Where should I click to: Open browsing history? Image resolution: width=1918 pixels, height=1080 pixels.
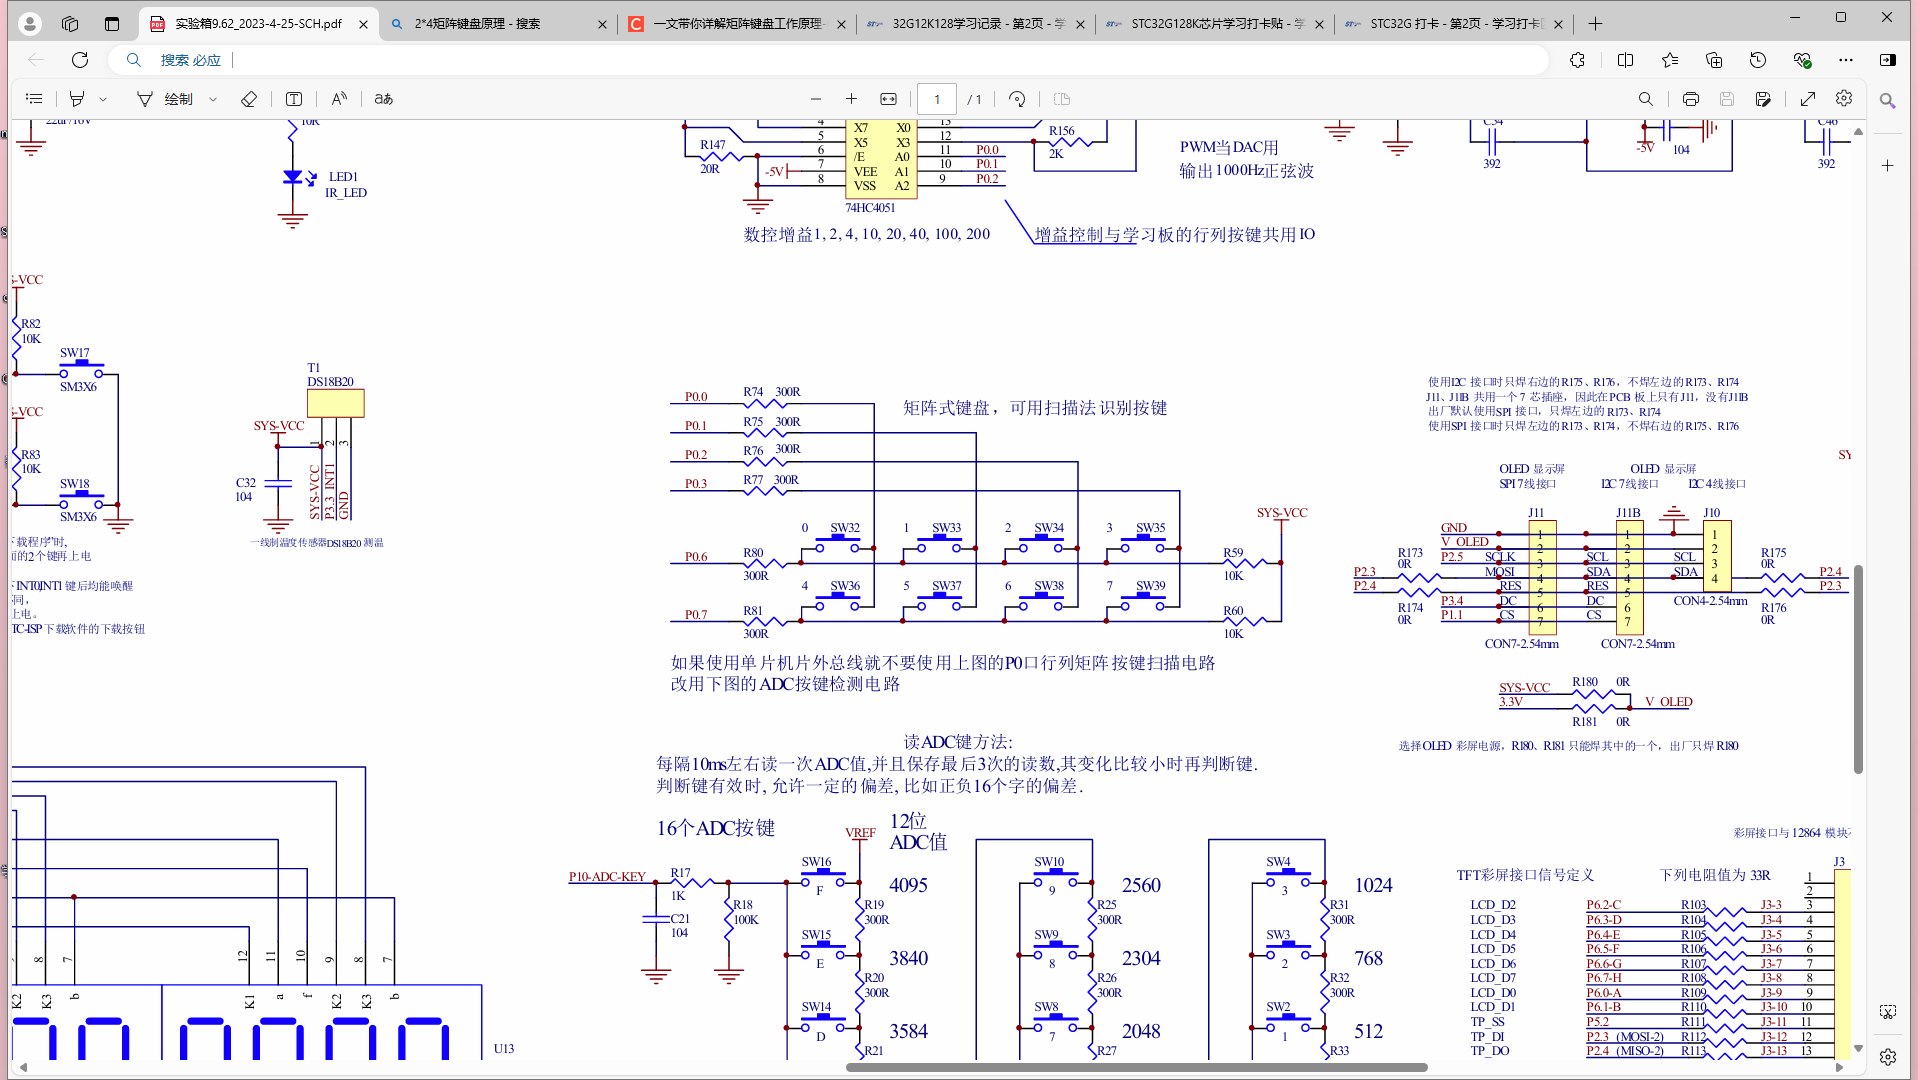tap(1758, 60)
